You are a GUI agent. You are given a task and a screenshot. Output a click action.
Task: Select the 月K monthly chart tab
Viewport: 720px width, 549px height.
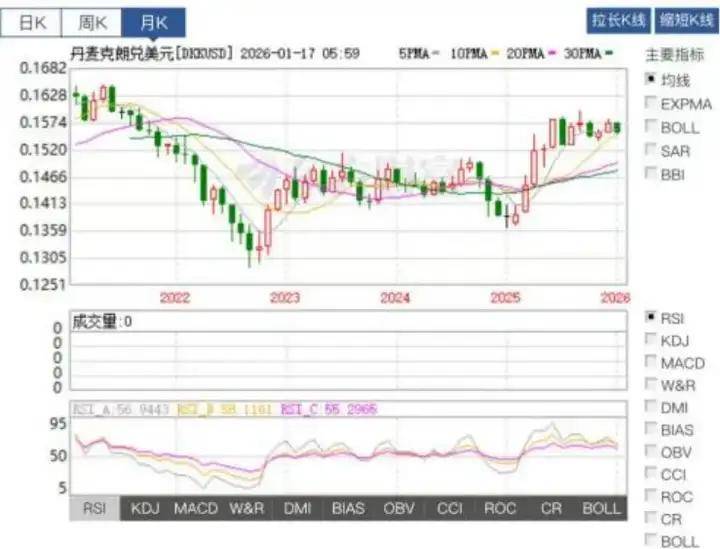click(154, 22)
